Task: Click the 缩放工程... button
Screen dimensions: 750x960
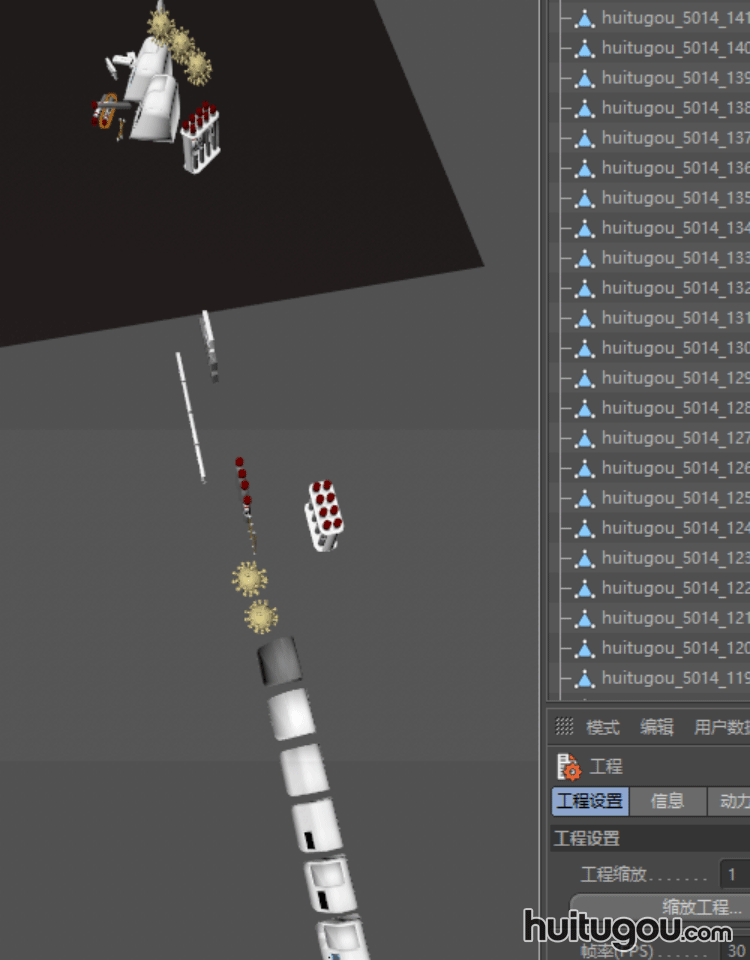Action: 661,906
